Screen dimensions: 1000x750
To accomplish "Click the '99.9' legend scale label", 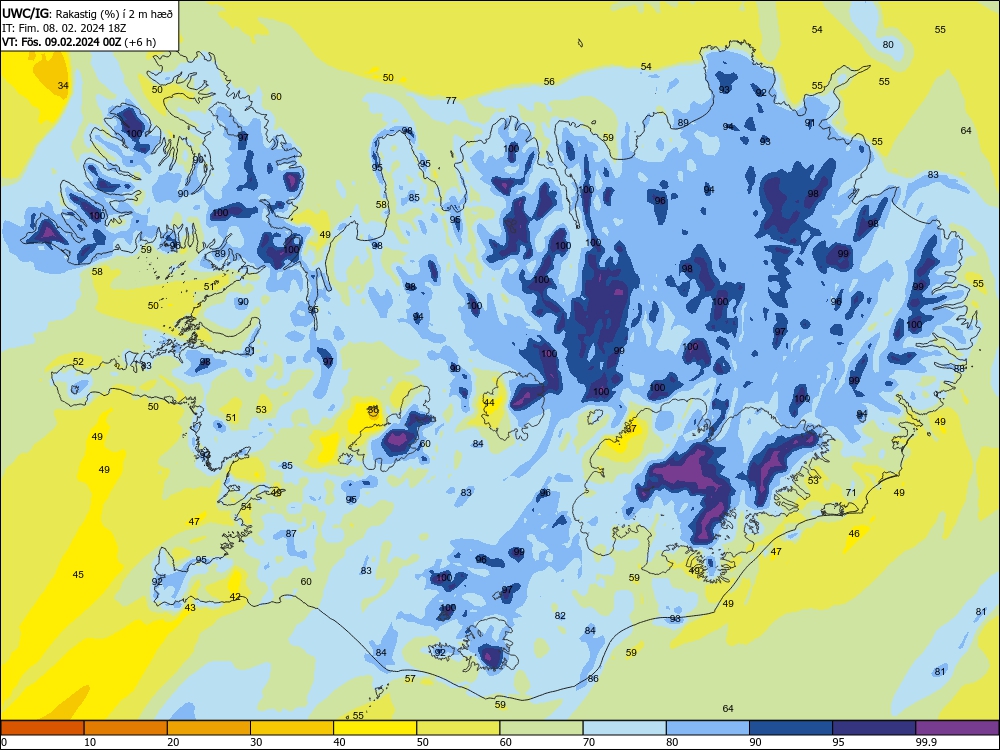I will coord(925,742).
